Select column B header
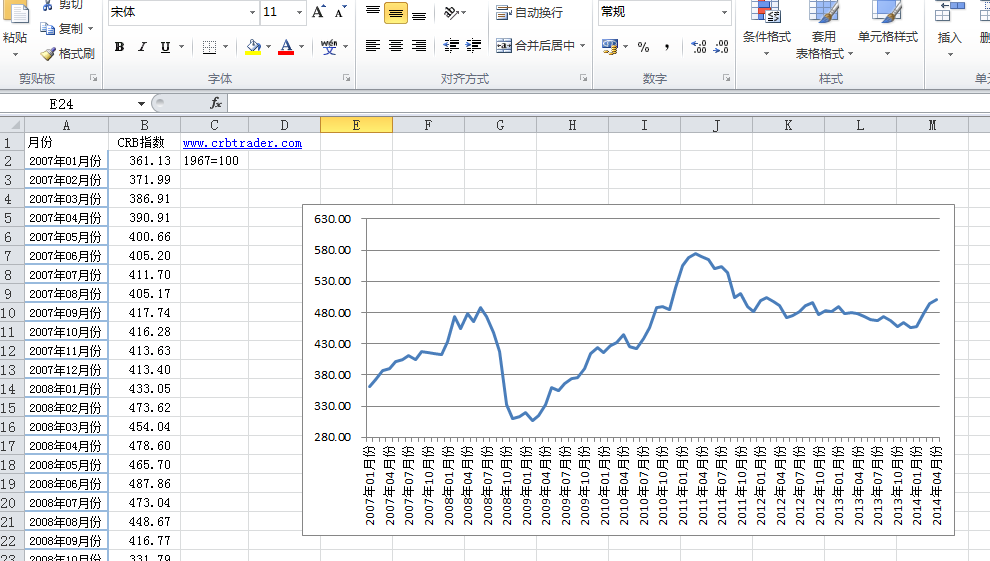Viewport: 990px width, 561px height. click(x=145, y=125)
